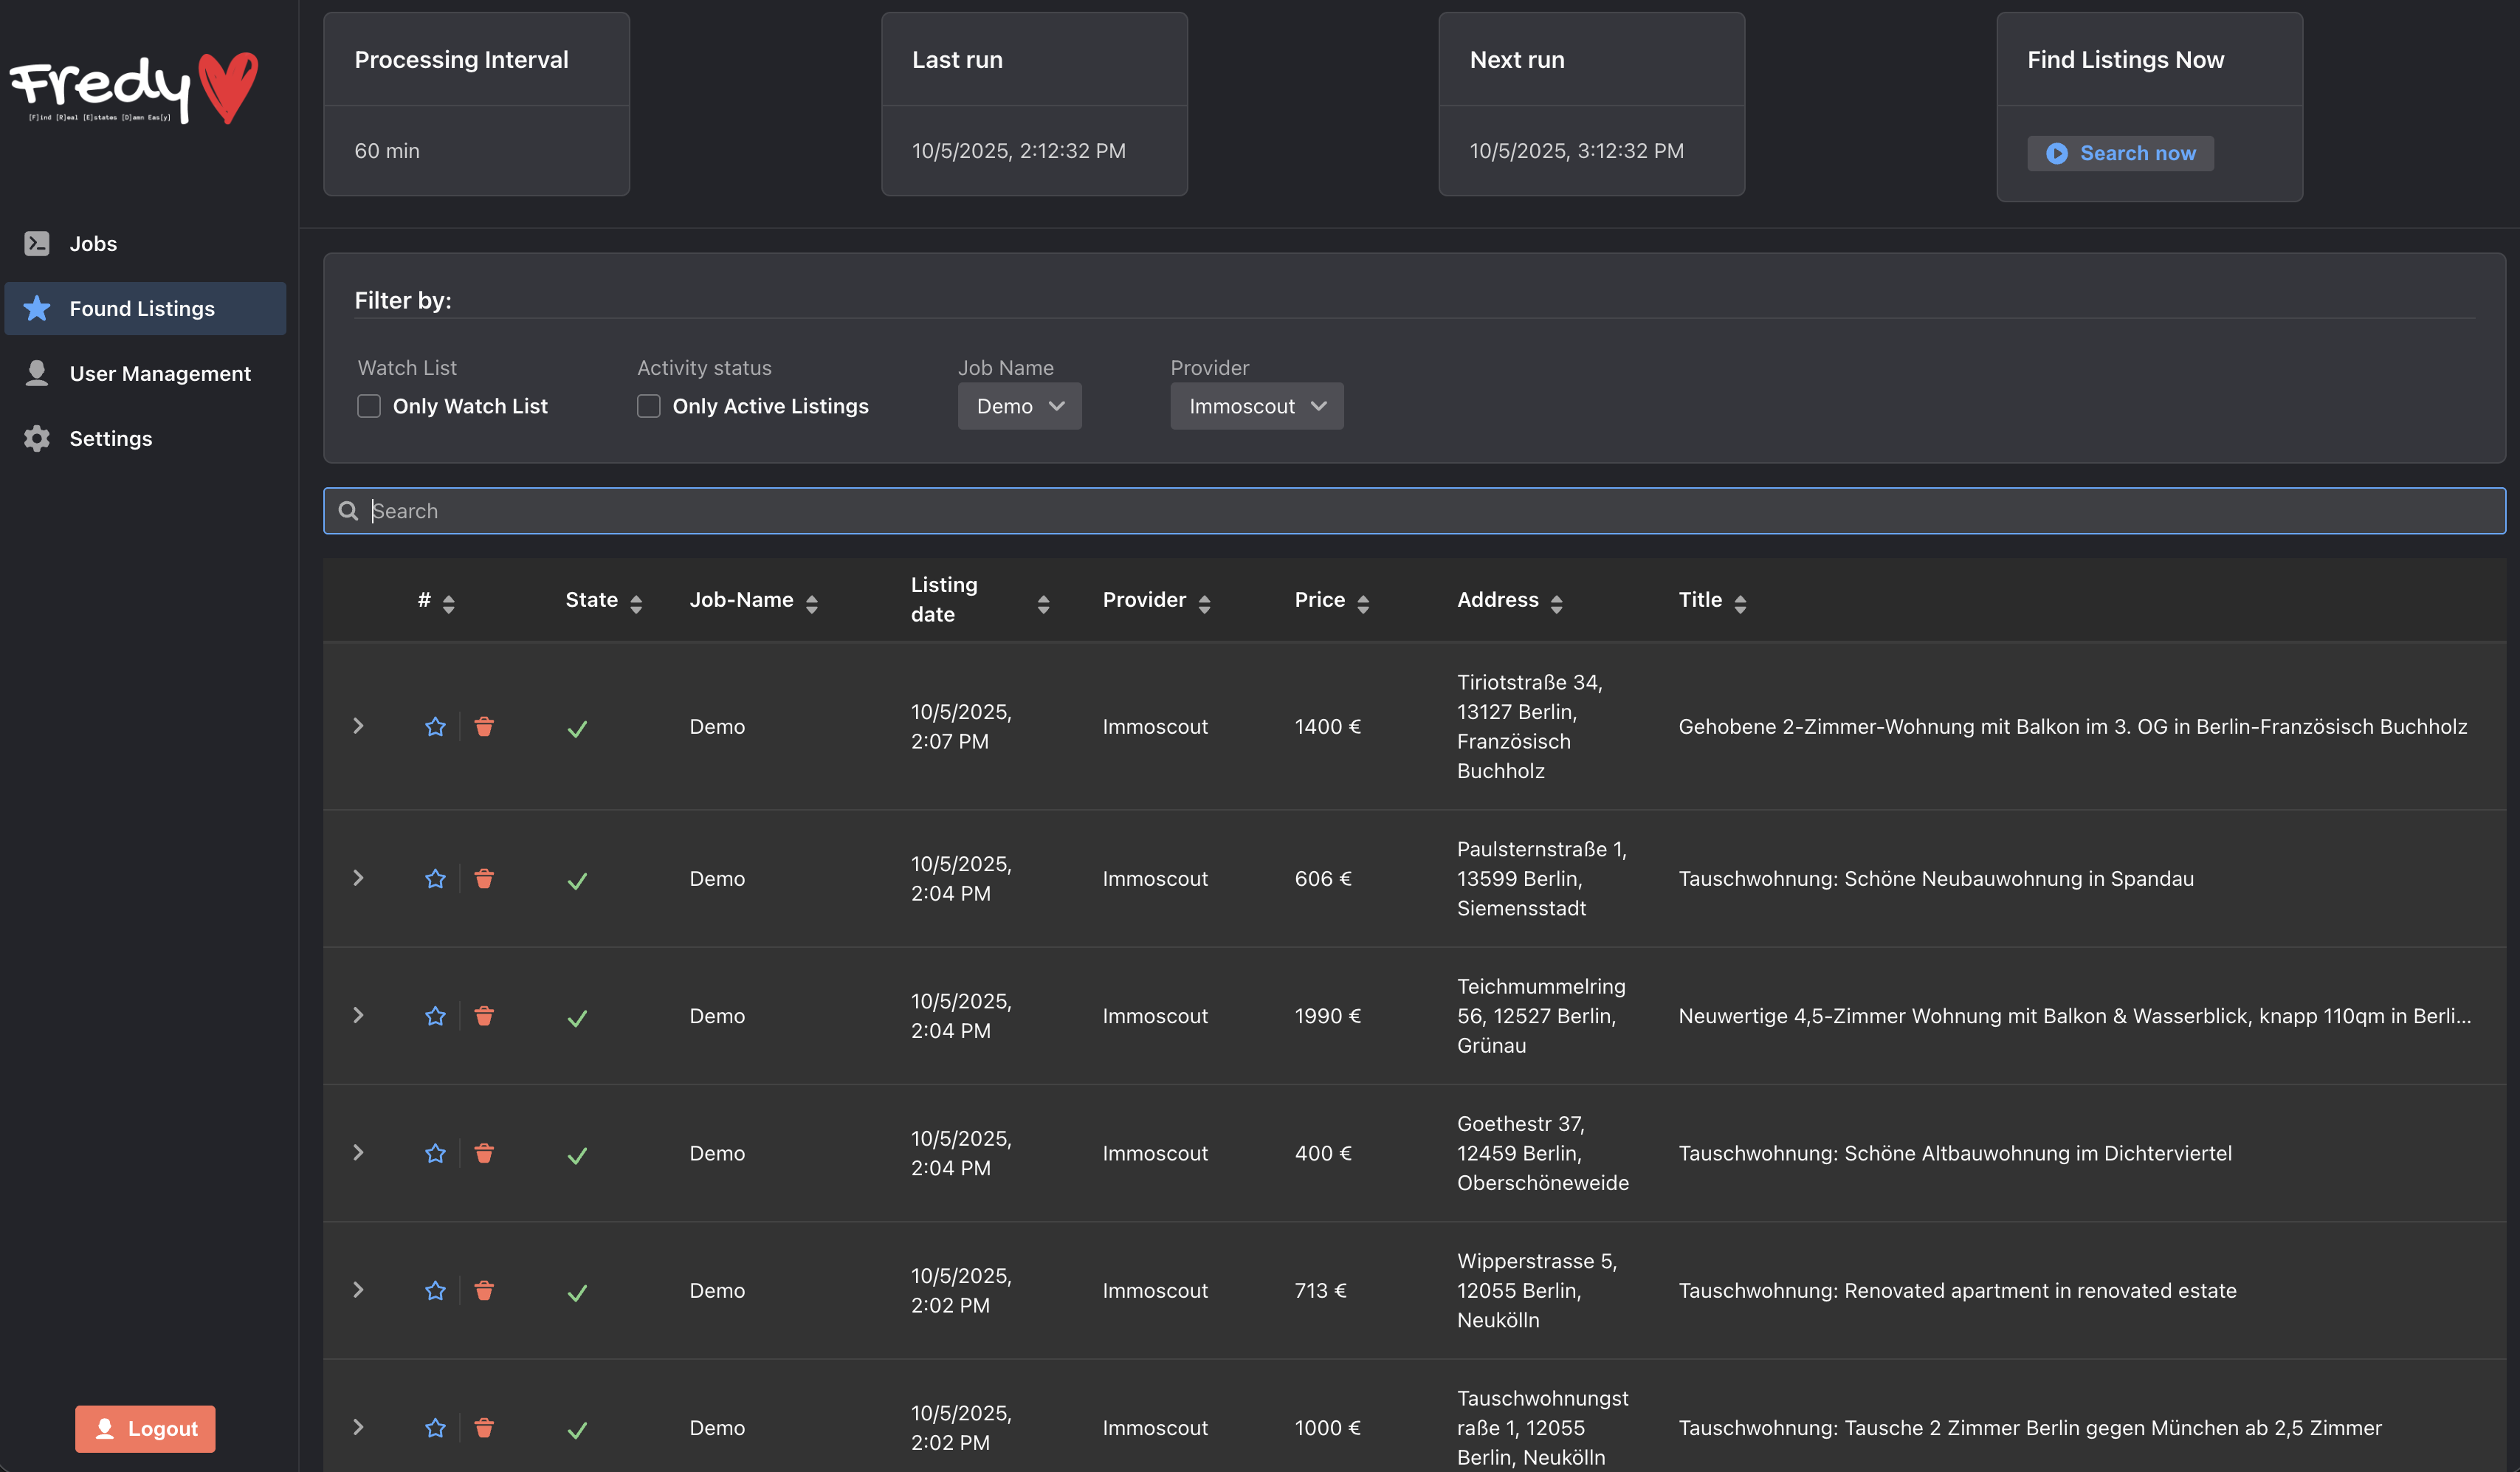
Task: Delete the 1000 € Neukölln listing
Action: pyautogui.click(x=484, y=1428)
